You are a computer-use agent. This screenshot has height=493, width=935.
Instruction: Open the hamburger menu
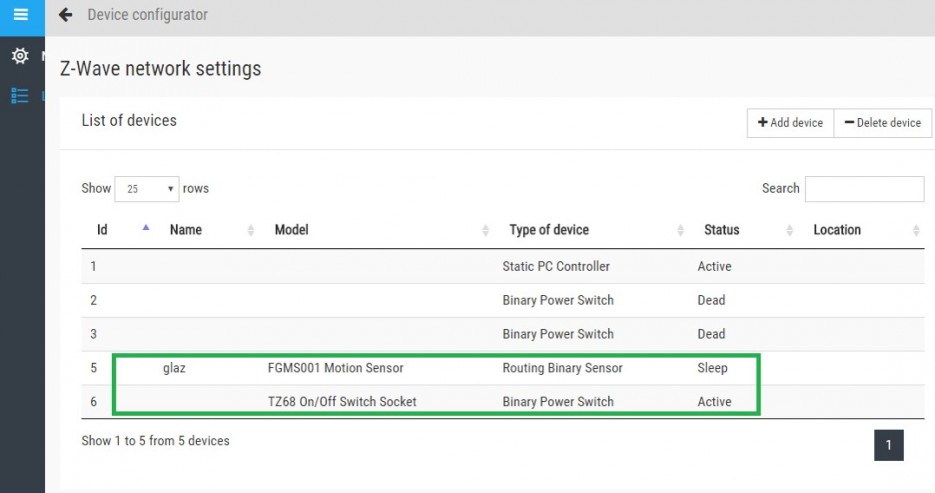[21, 15]
